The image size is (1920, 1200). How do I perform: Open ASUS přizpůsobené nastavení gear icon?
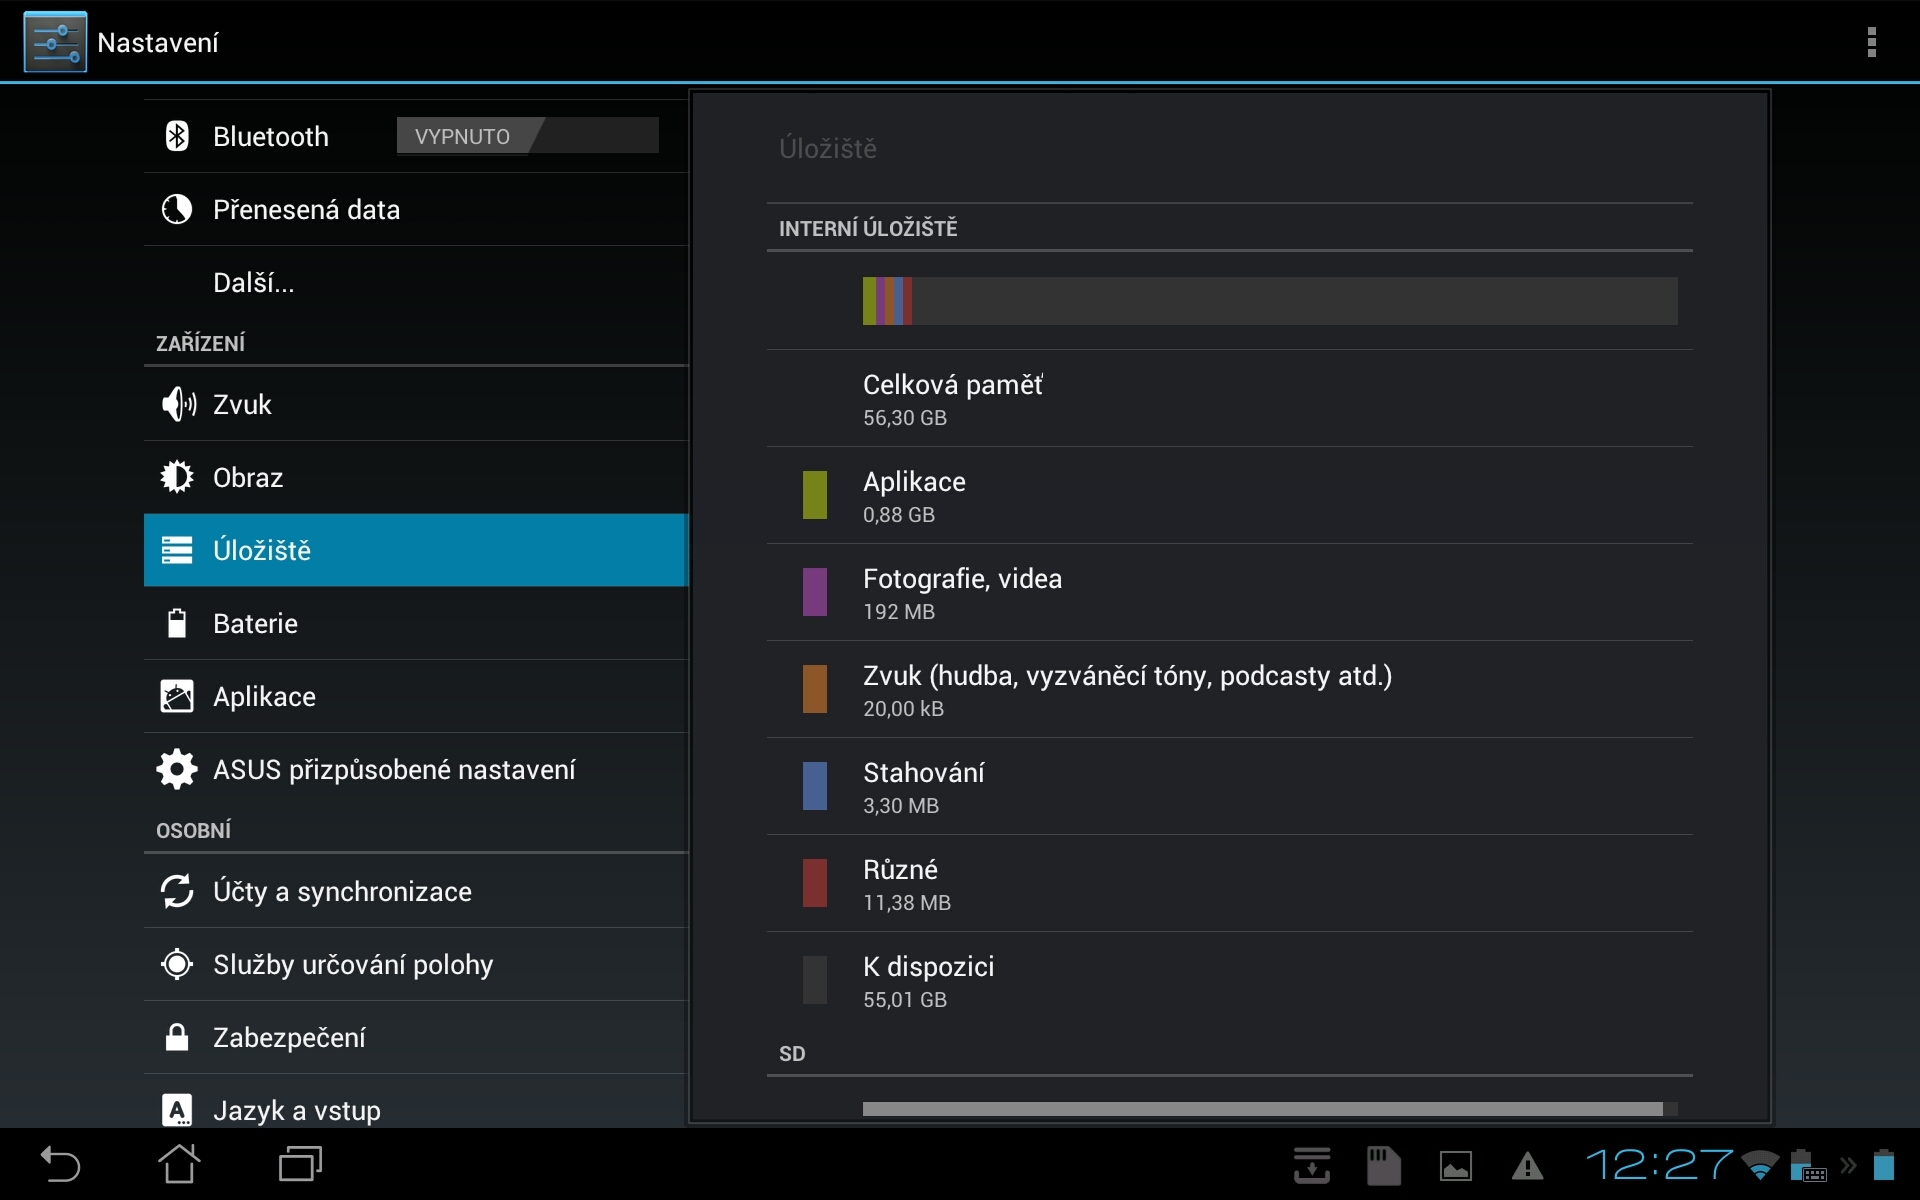(x=176, y=769)
